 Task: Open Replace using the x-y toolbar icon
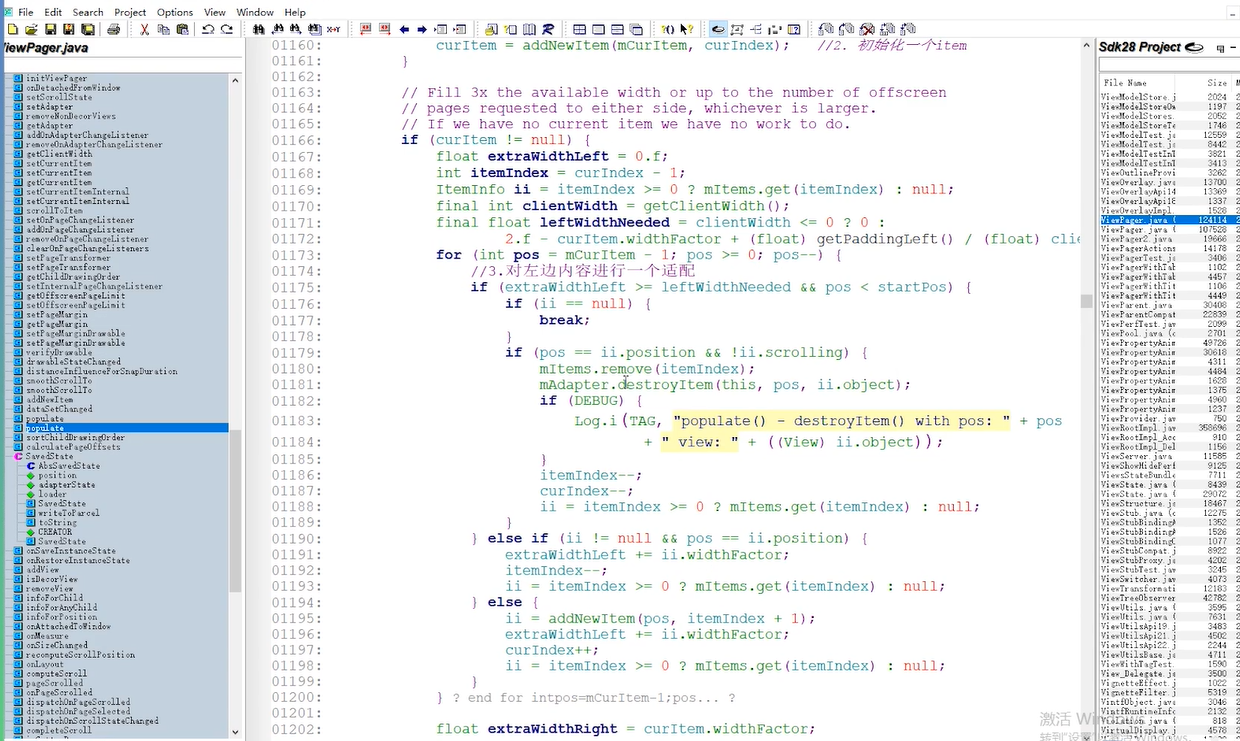point(334,30)
